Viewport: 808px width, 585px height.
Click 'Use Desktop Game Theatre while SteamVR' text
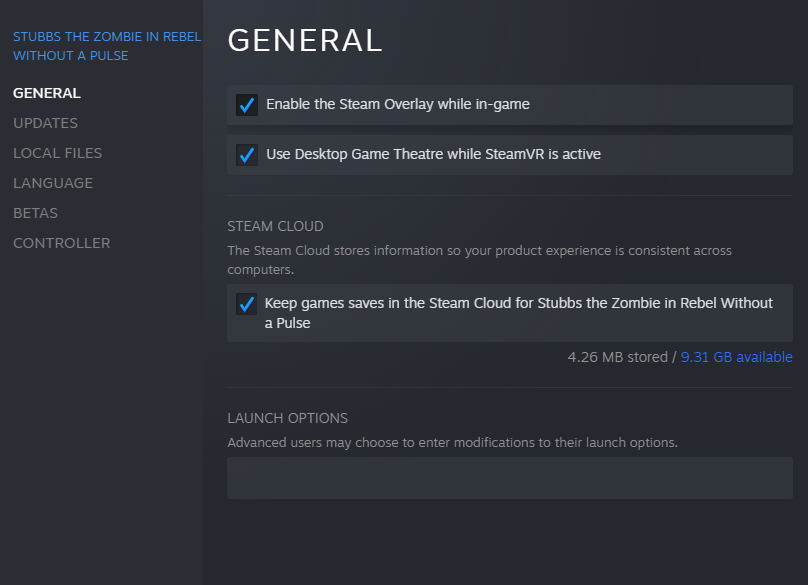[x=433, y=155]
